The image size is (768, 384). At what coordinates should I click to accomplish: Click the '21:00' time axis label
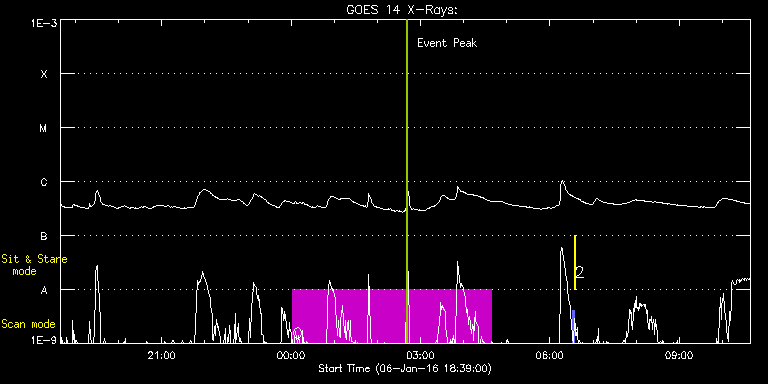tap(162, 356)
